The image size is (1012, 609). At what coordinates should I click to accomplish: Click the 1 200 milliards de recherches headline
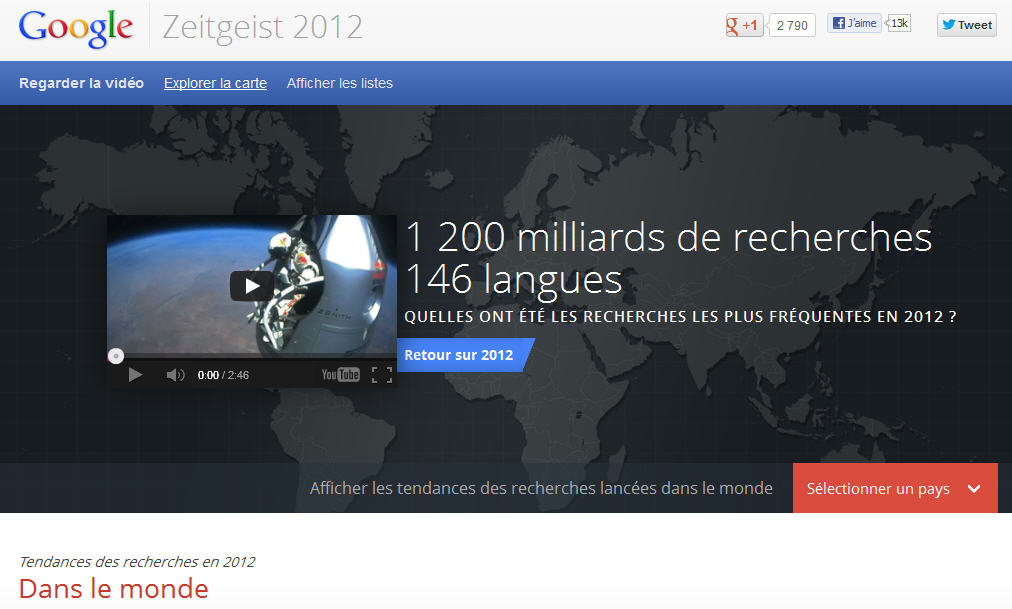tap(669, 237)
